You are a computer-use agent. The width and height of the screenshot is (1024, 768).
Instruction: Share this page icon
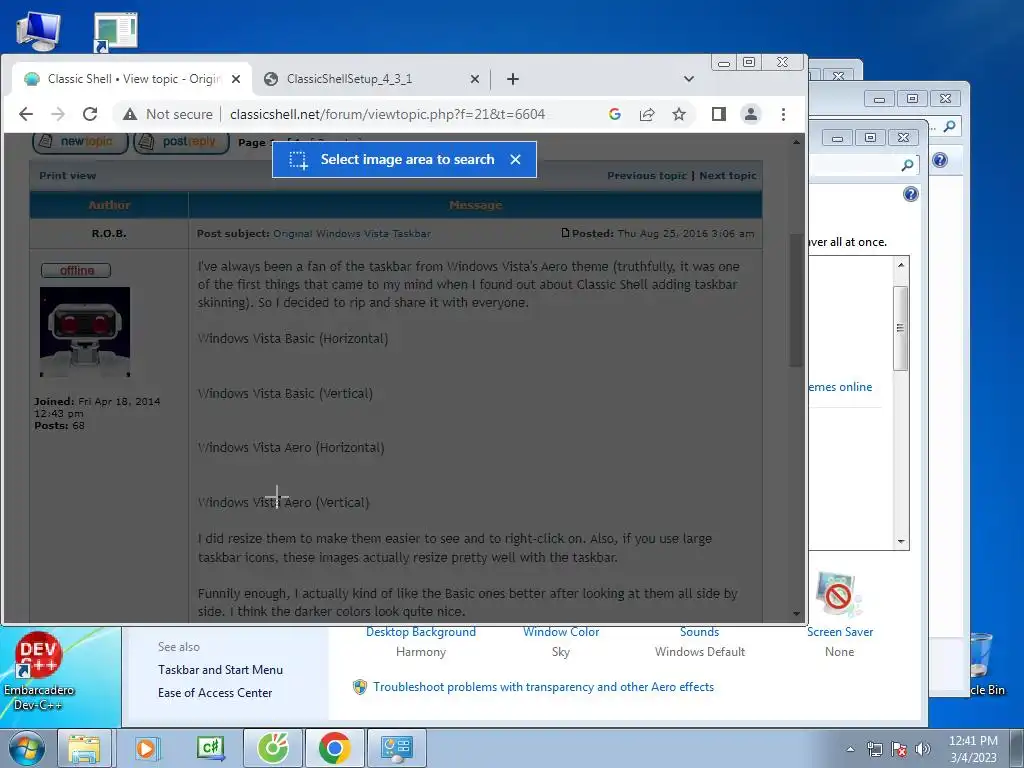[647, 114]
